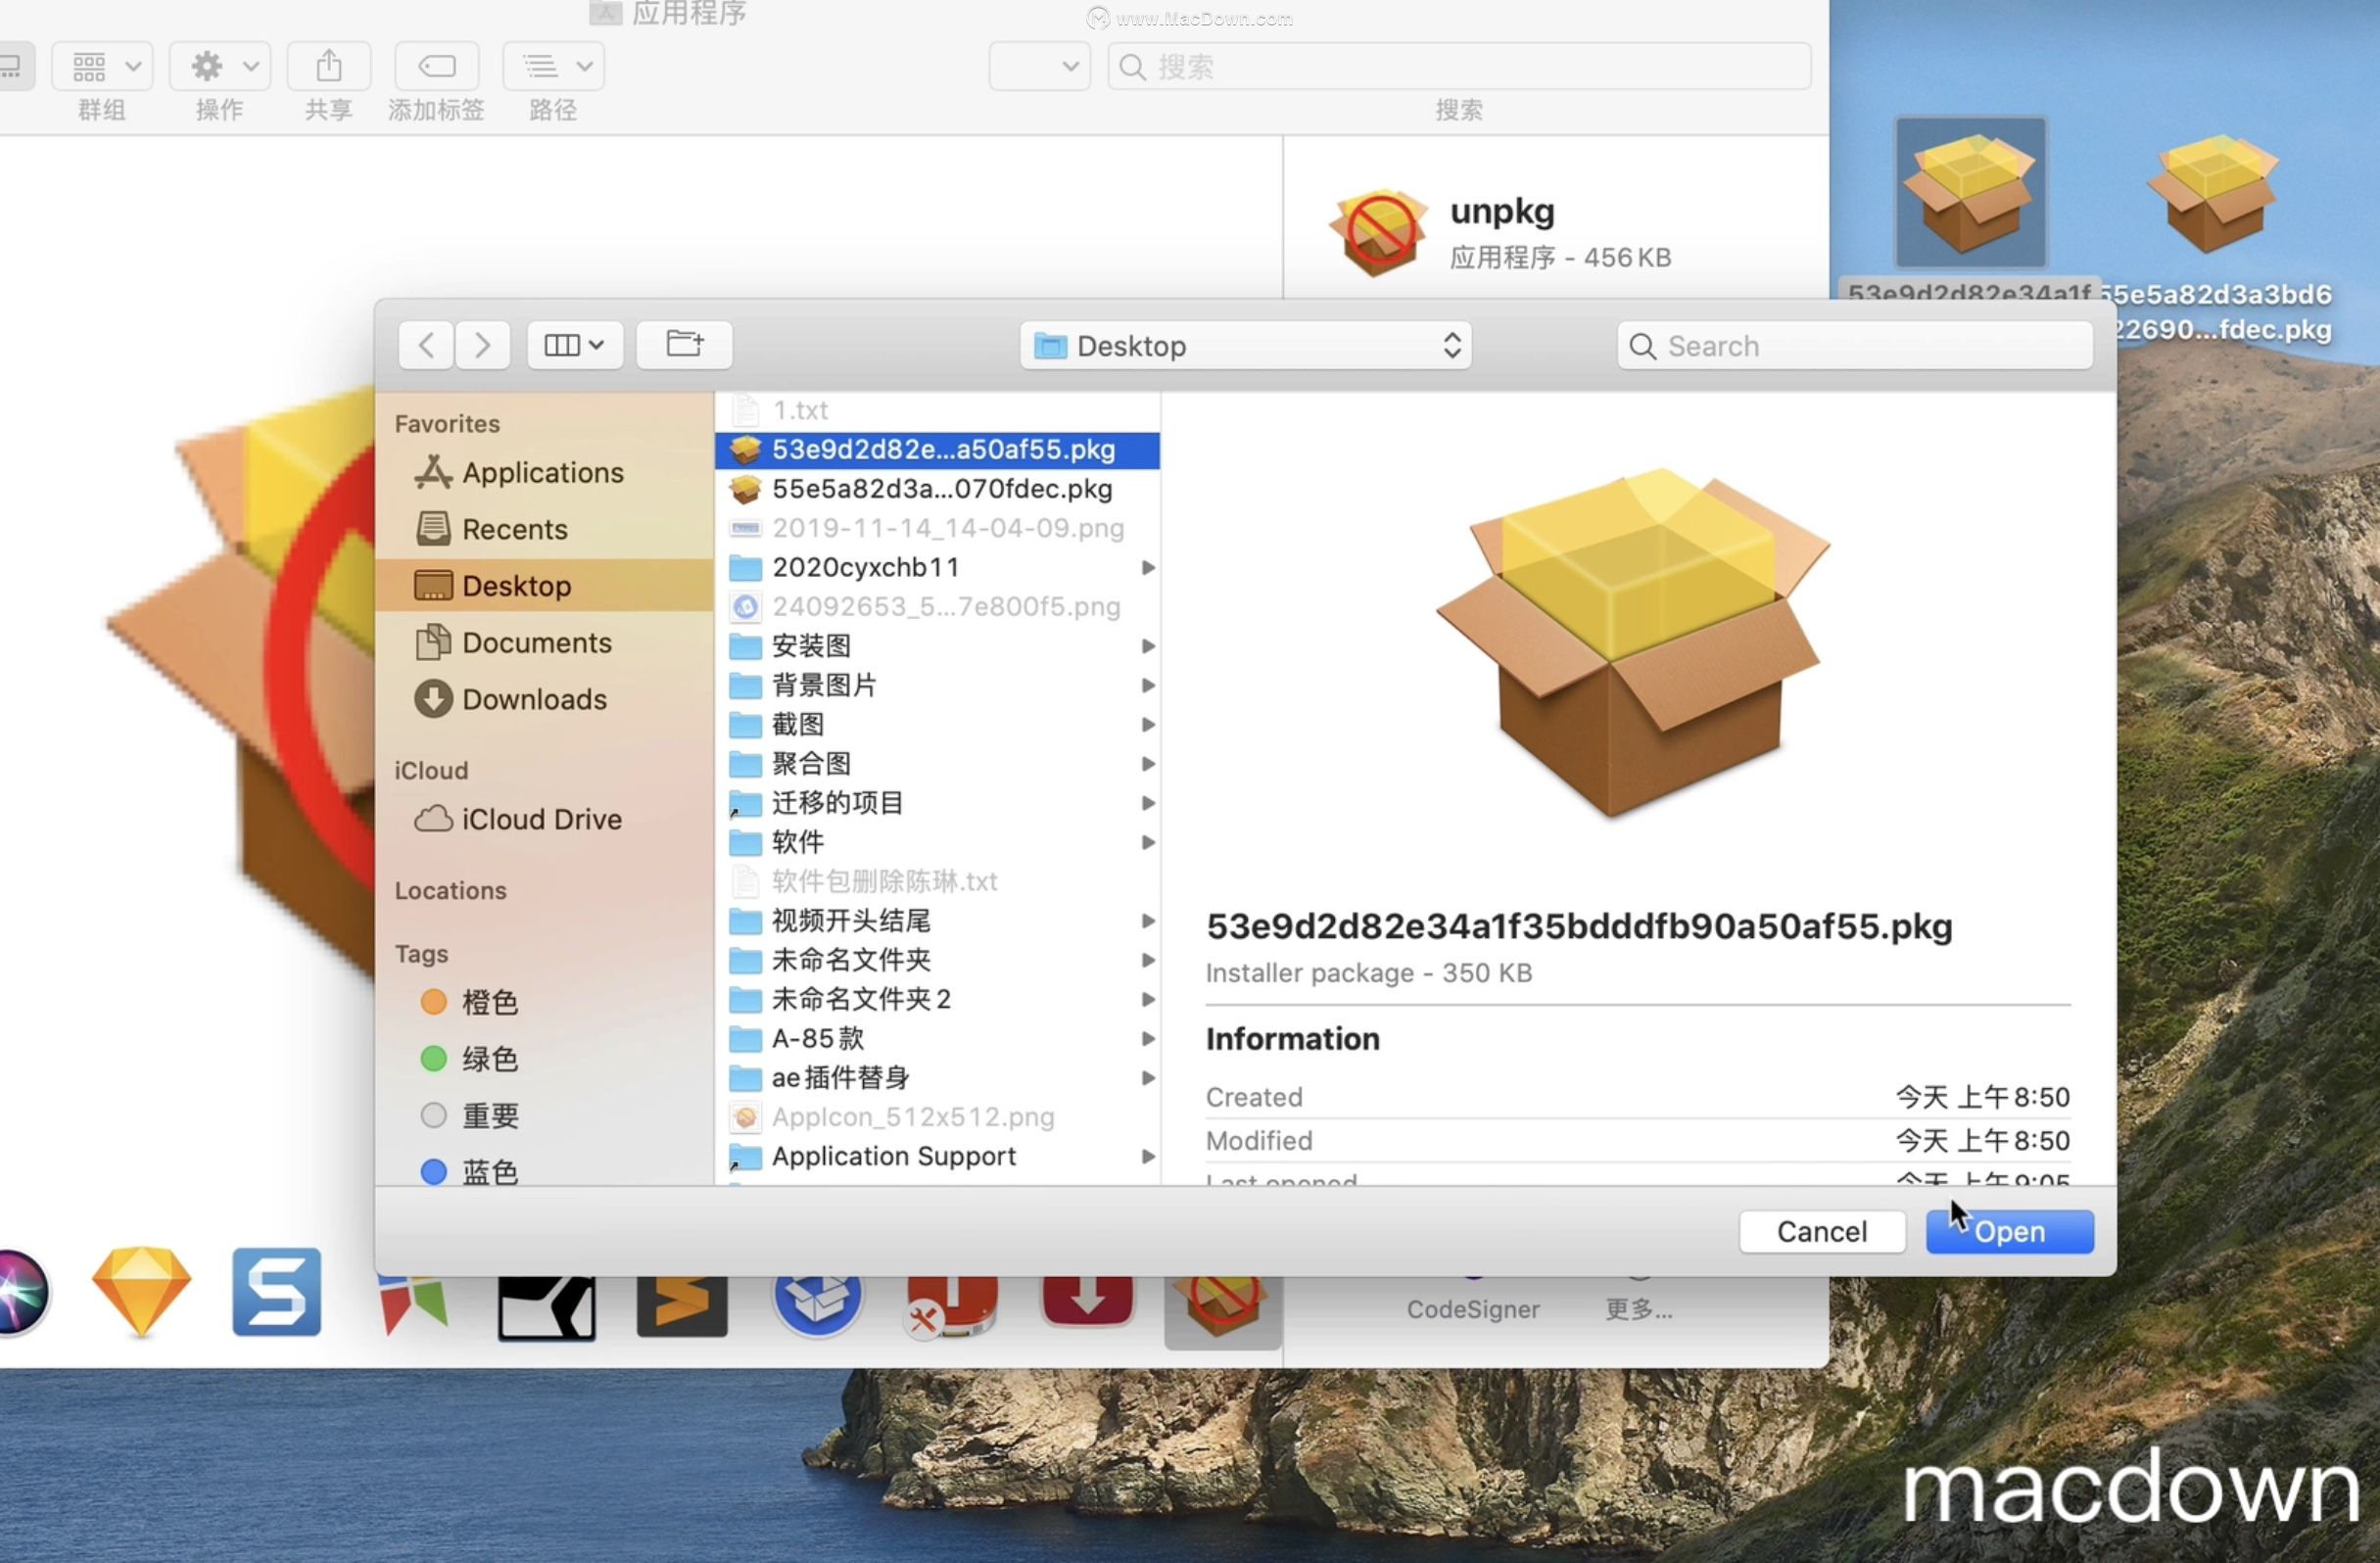Click the unpkg application icon
The width and height of the screenshot is (2380, 1563).
[x=1377, y=232]
